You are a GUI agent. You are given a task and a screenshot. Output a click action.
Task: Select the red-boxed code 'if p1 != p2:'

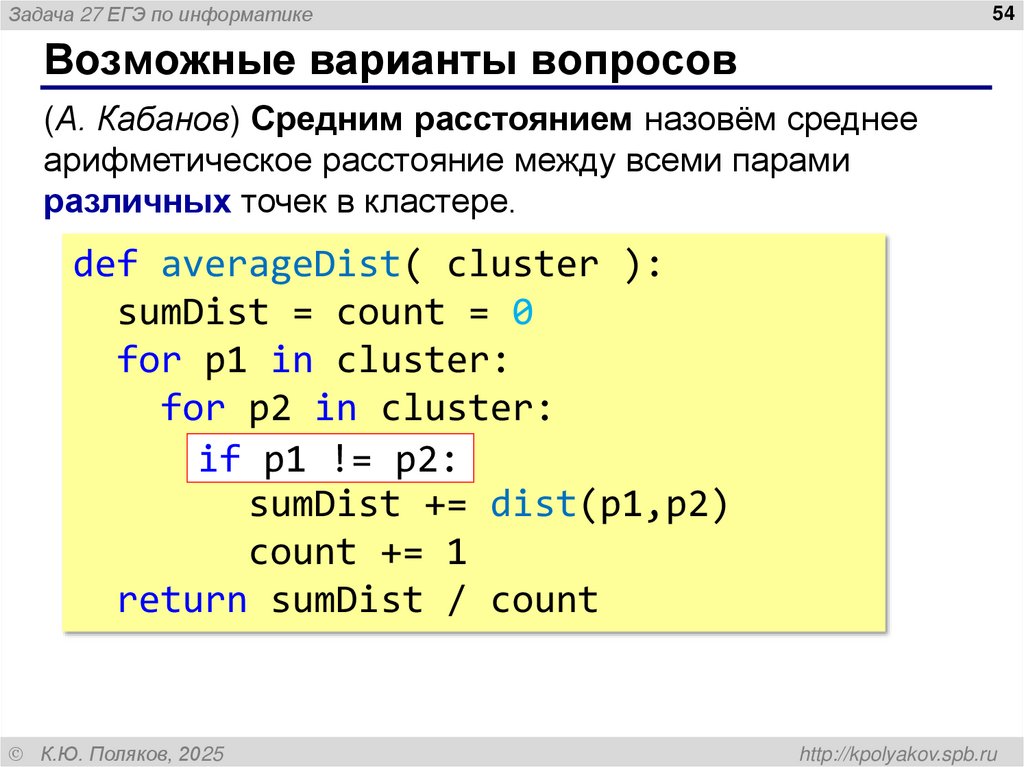tap(330, 457)
